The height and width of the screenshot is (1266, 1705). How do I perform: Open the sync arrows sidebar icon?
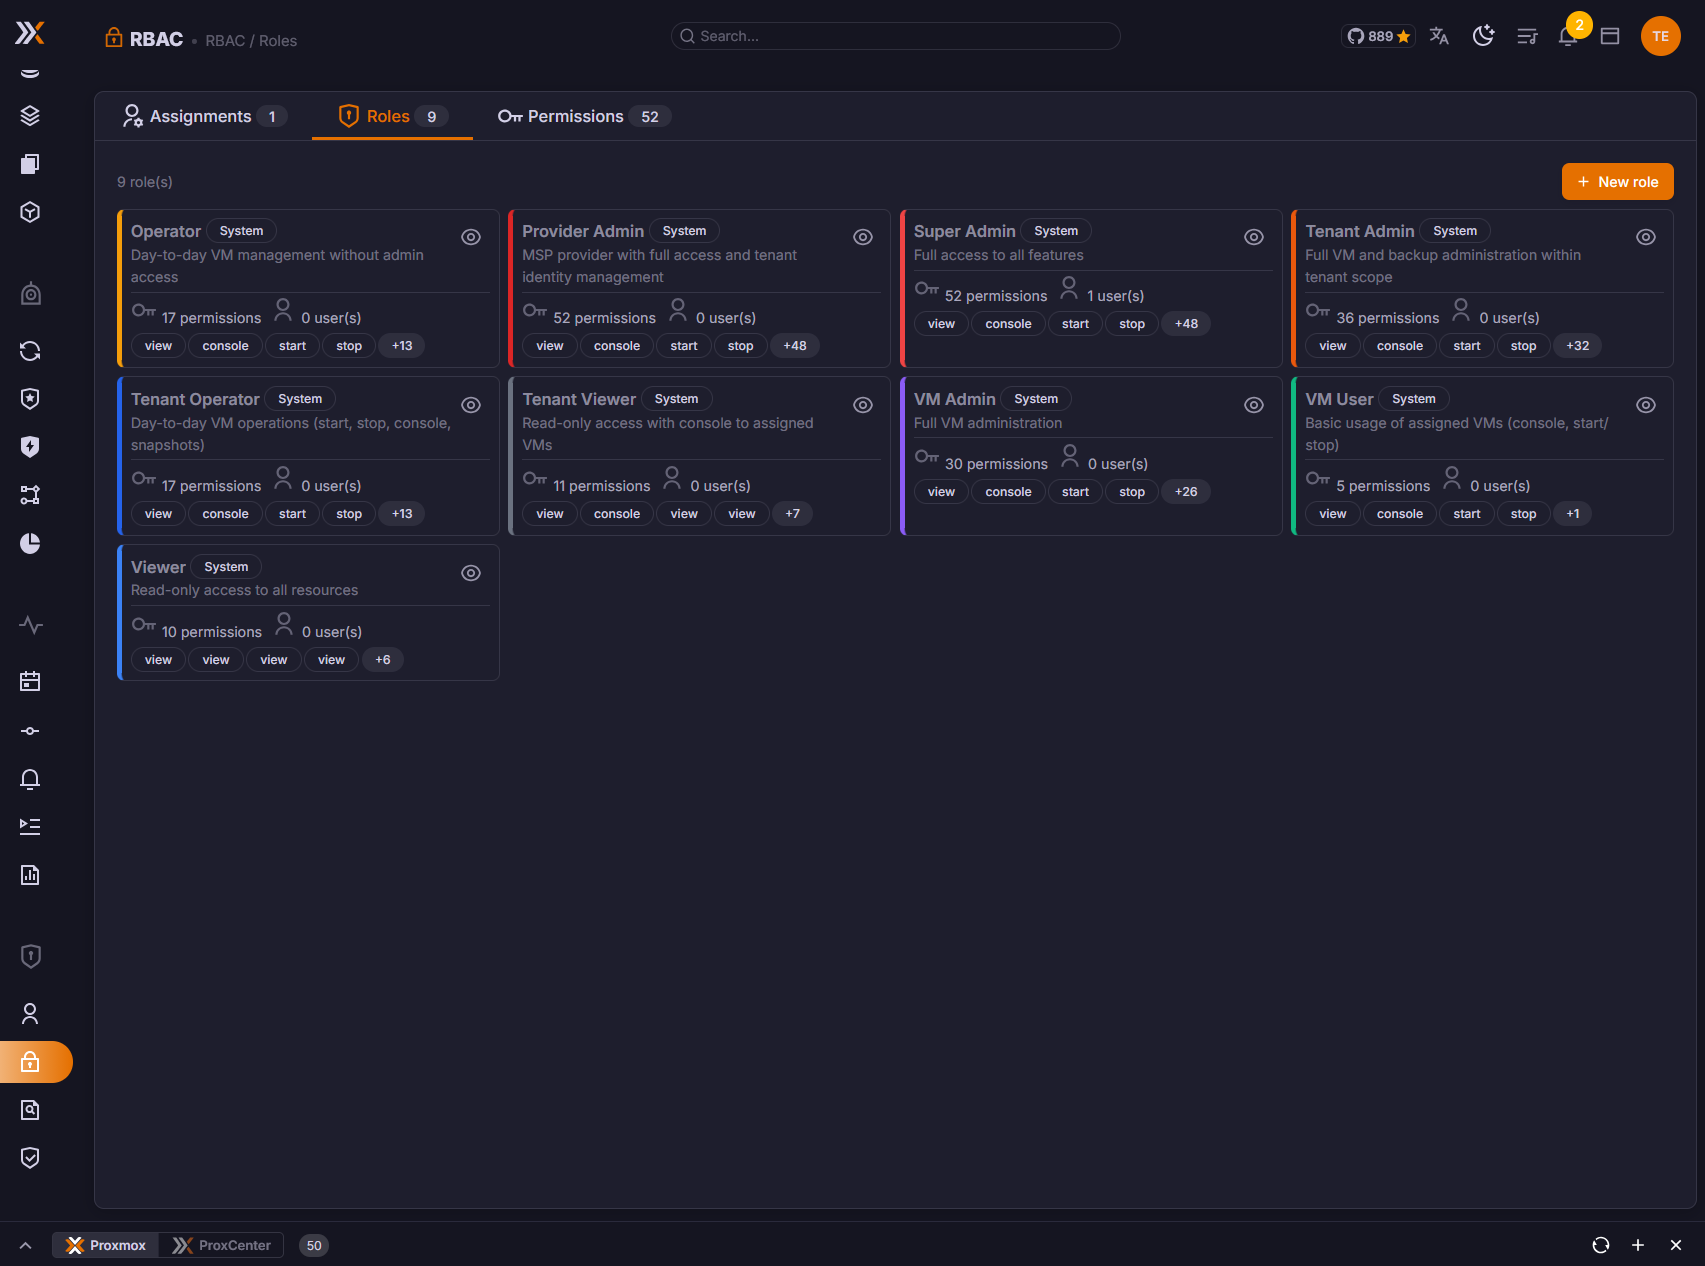[30, 351]
